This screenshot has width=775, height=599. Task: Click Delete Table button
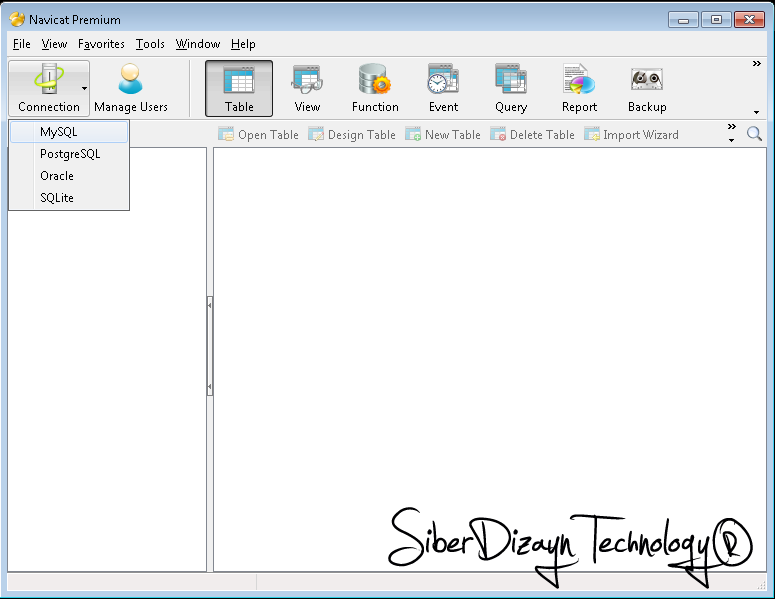pos(532,134)
